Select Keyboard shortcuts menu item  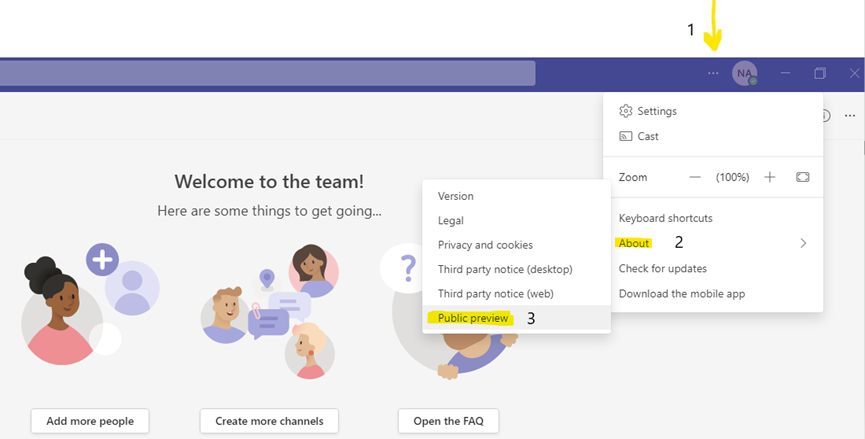665,218
